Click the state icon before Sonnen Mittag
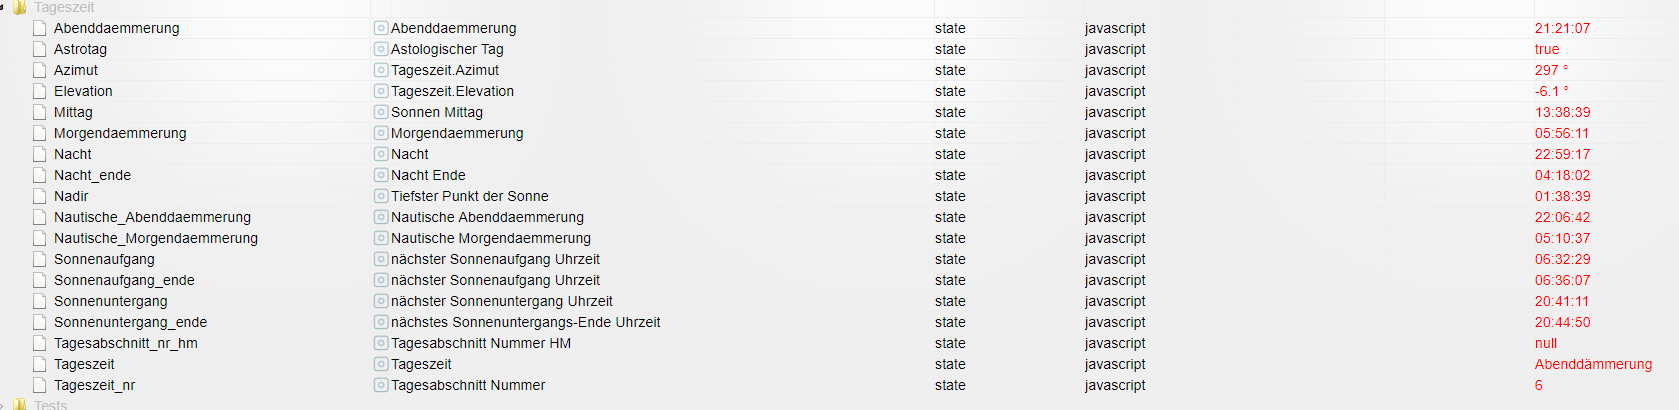This screenshot has height=410, width=1679. coord(381,112)
